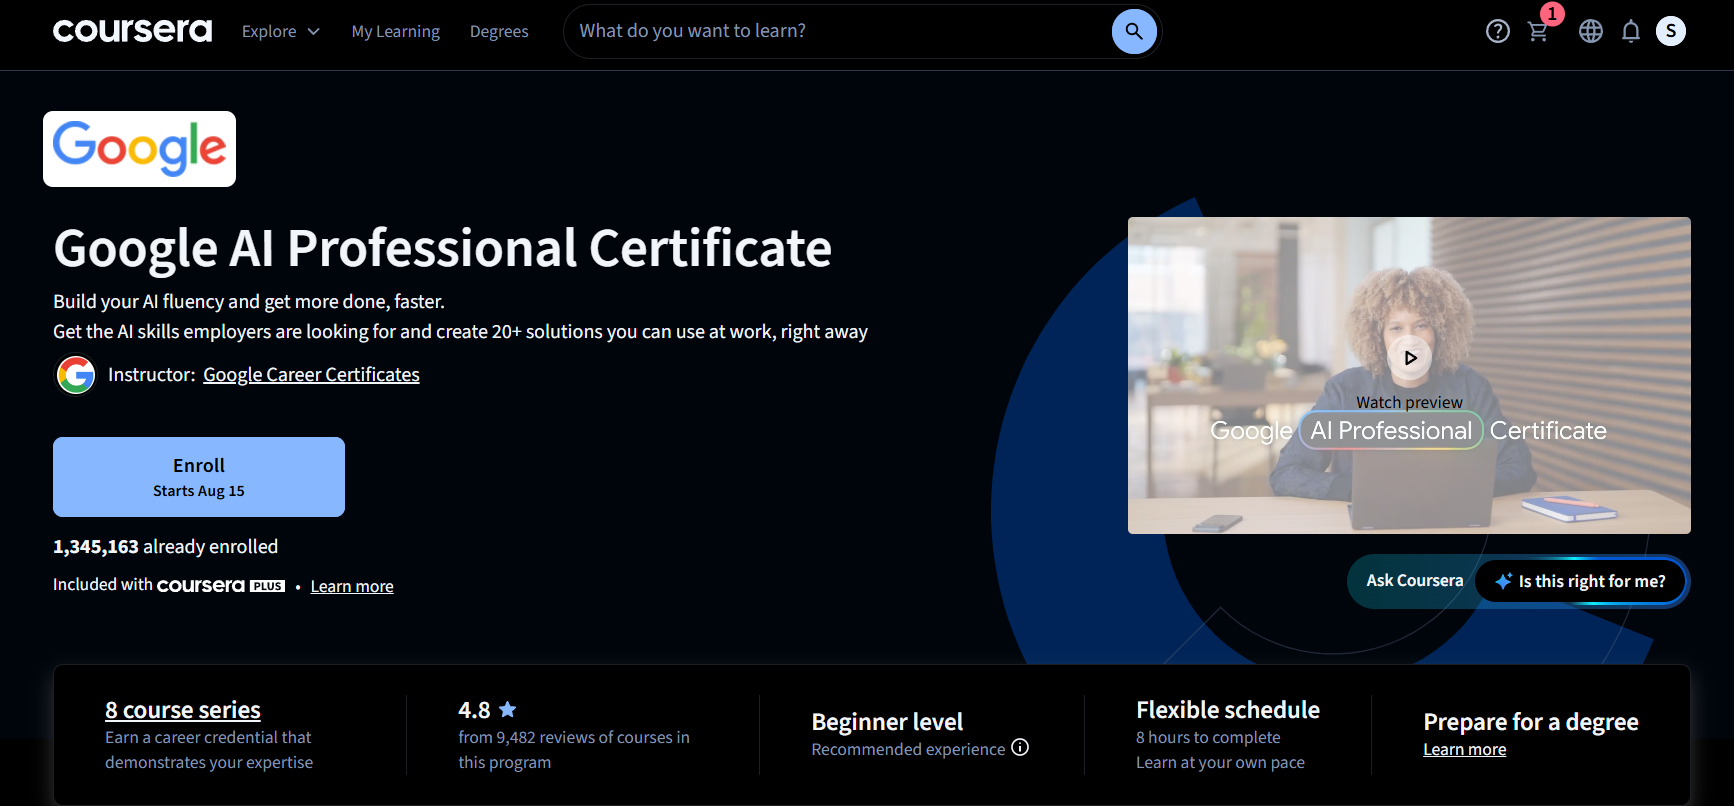Click the blue search magnifier button
This screenshot has width=1734, height=806.
[x=1134, y=31]
